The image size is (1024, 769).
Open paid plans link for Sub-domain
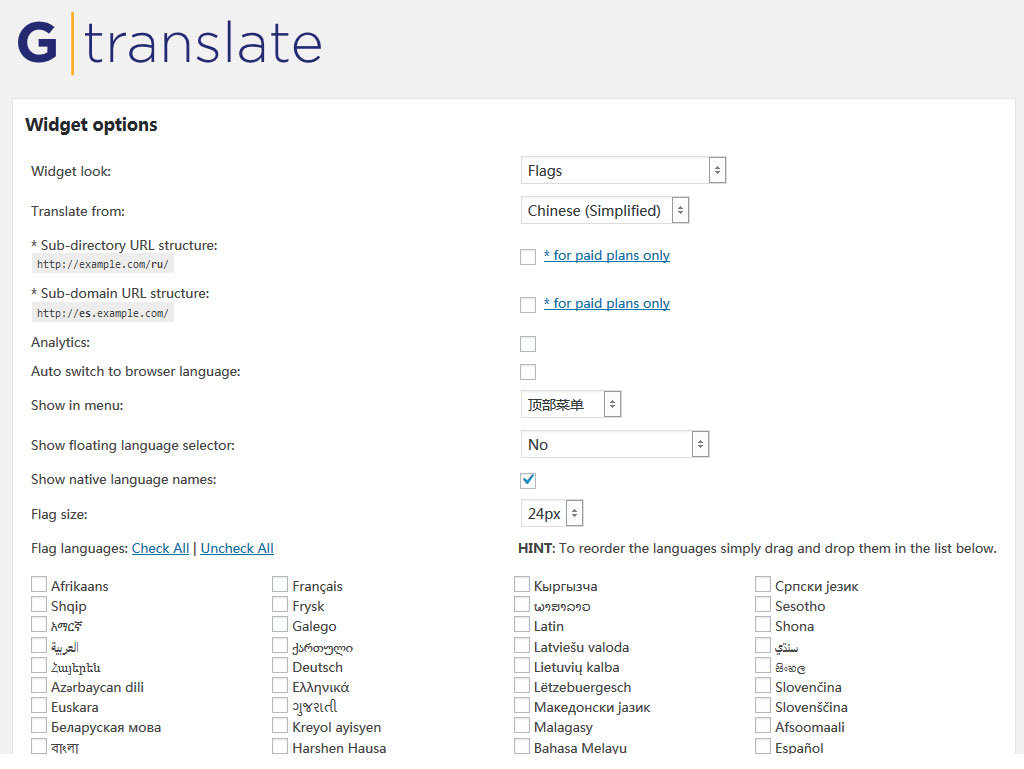tap(607, 304)
